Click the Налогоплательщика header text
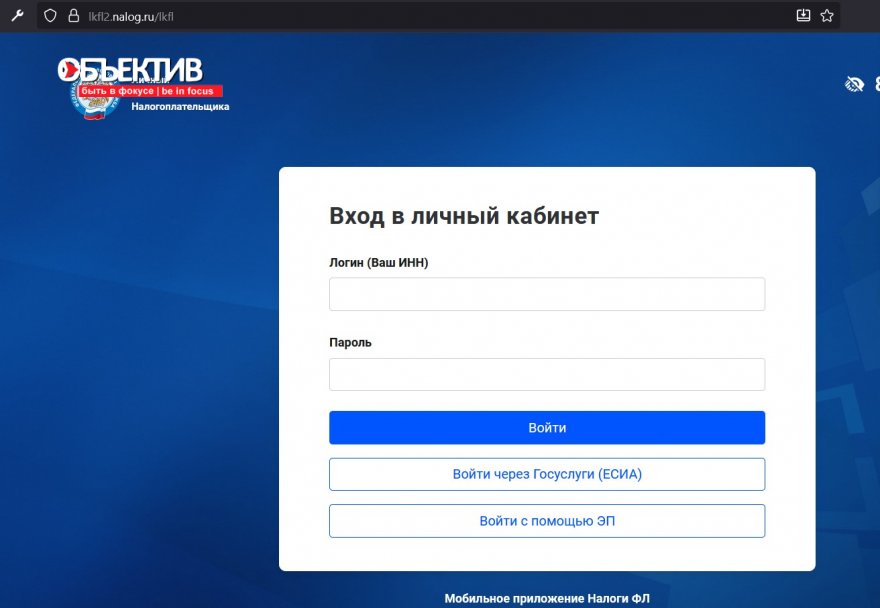Viewport: 880px width, 608px height. pos(180,106)
